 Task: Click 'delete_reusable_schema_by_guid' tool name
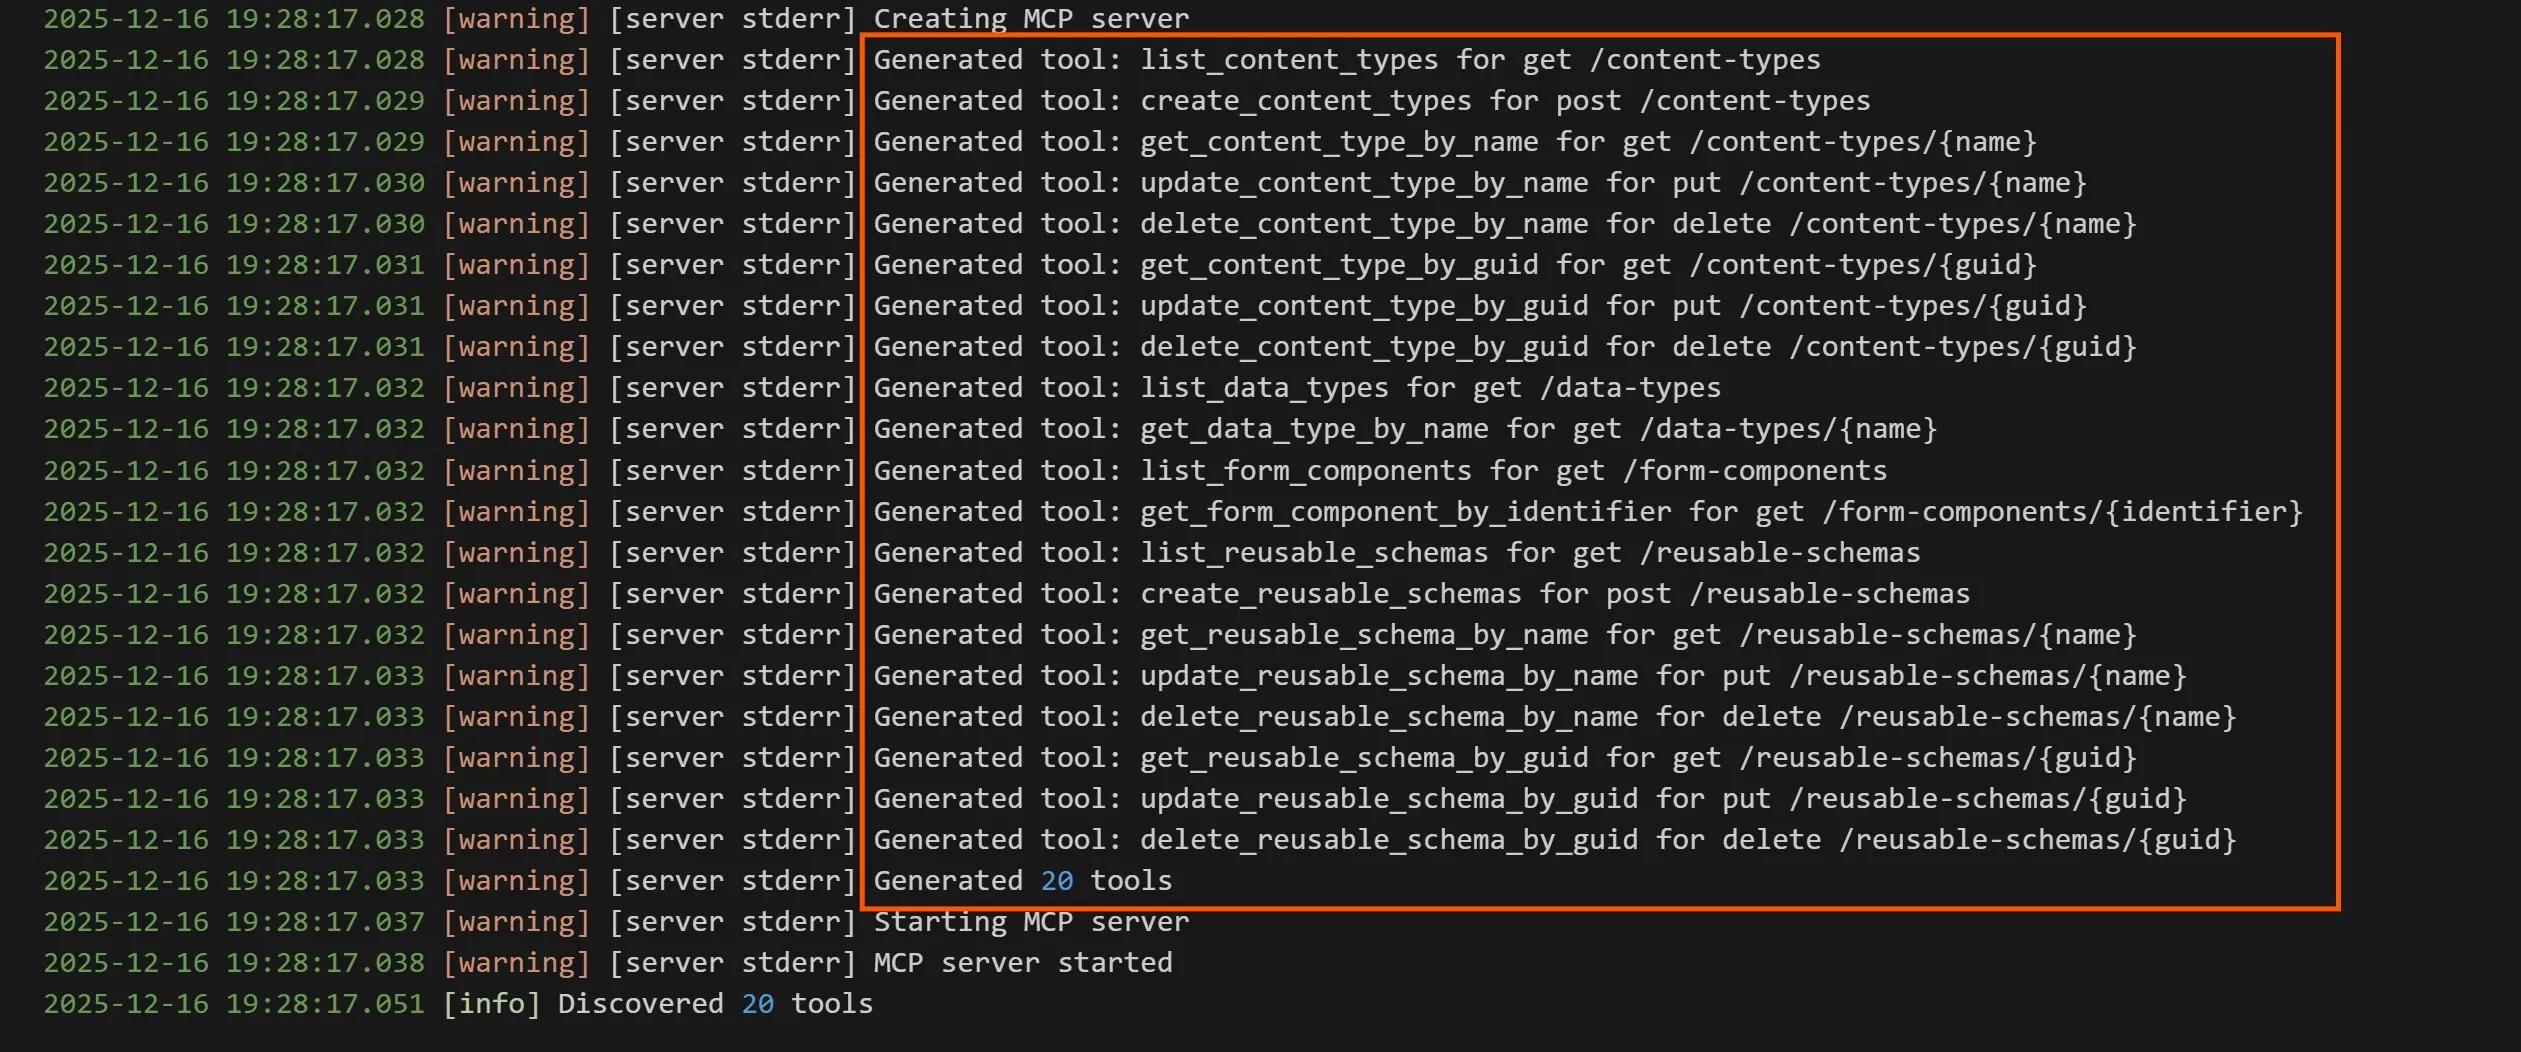pos(1388,840)
